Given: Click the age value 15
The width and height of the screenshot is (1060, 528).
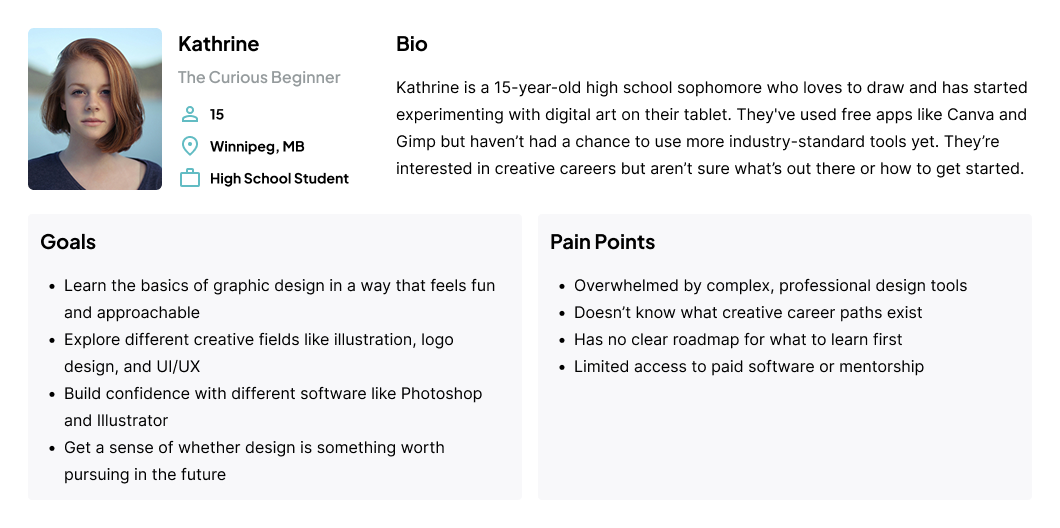Looking at the screenshot, I should 216,115.
